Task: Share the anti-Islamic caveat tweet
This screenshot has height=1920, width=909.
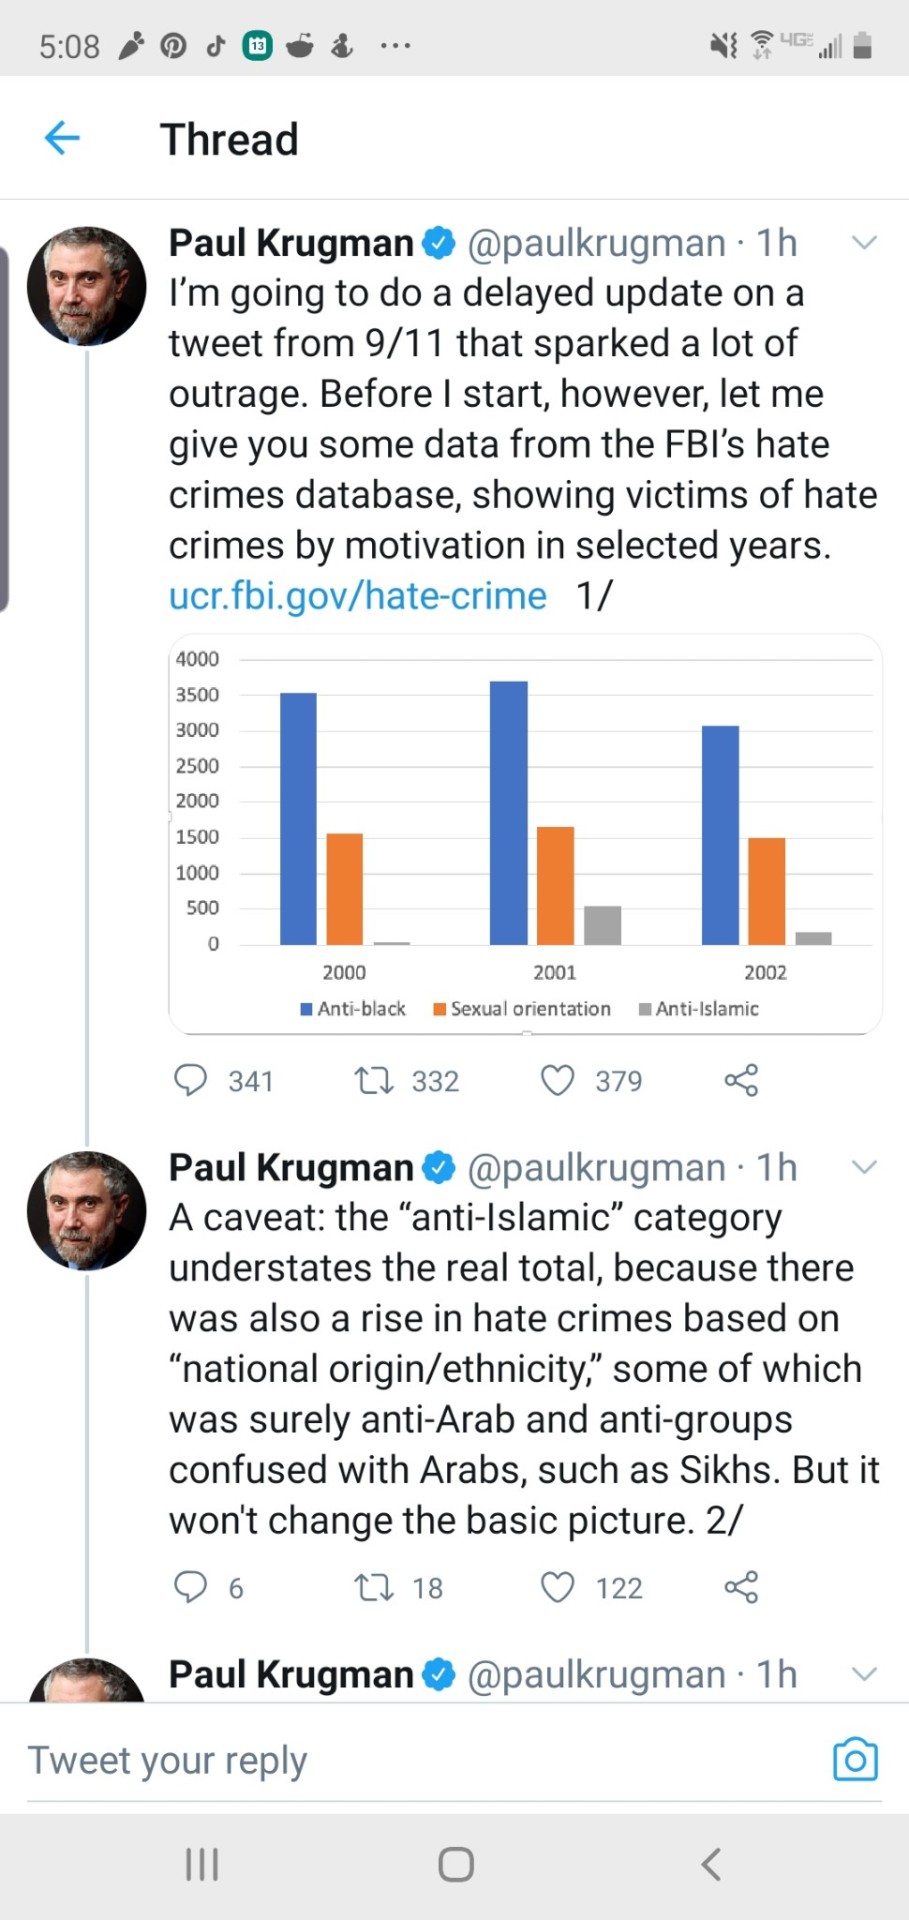Action: pyautogui.click(x=741, y=1587)
